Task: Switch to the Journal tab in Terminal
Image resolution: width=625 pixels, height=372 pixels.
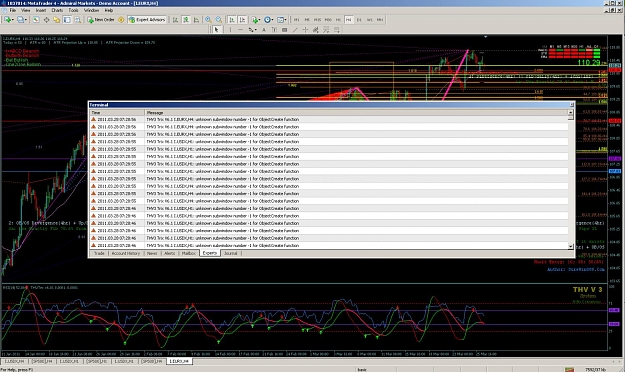Action: tap(230, 253)
